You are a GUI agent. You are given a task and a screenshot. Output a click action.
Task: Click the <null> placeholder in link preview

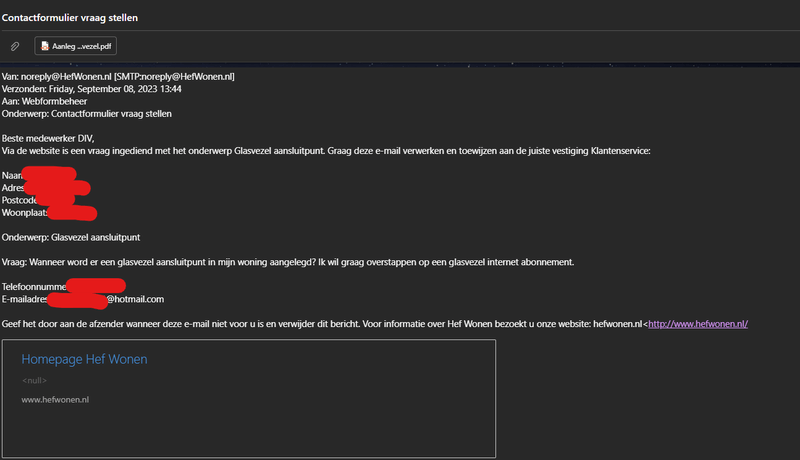tap(34, 381)
